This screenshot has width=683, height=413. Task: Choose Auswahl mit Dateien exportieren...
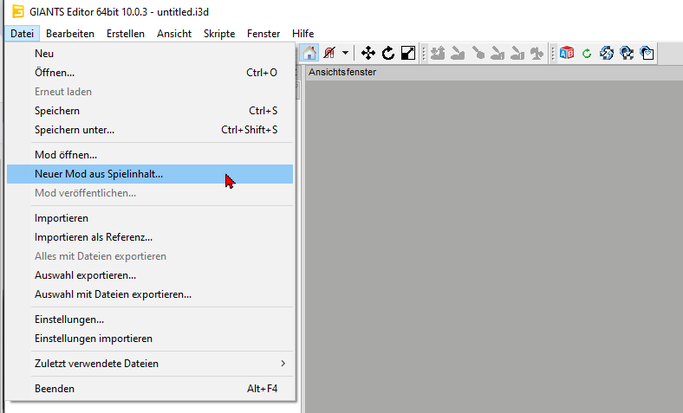click(x=150, y=295)
